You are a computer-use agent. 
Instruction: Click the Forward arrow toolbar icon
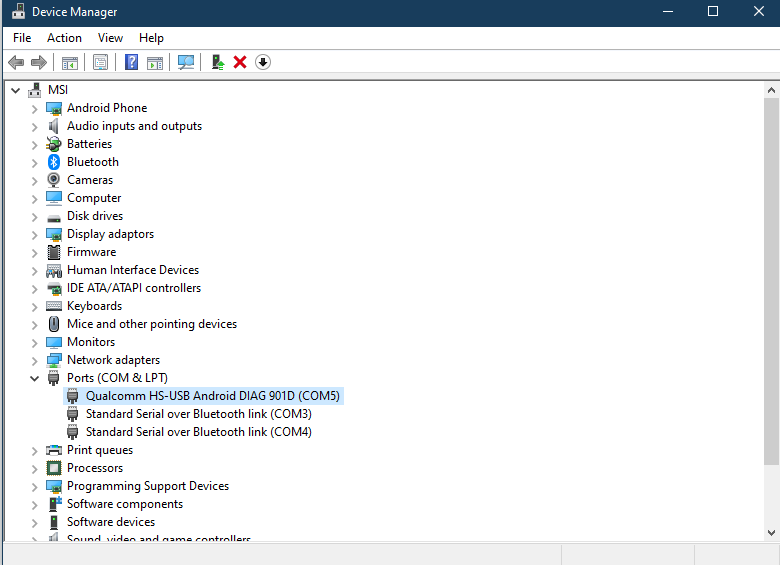(x=39, y=63)
